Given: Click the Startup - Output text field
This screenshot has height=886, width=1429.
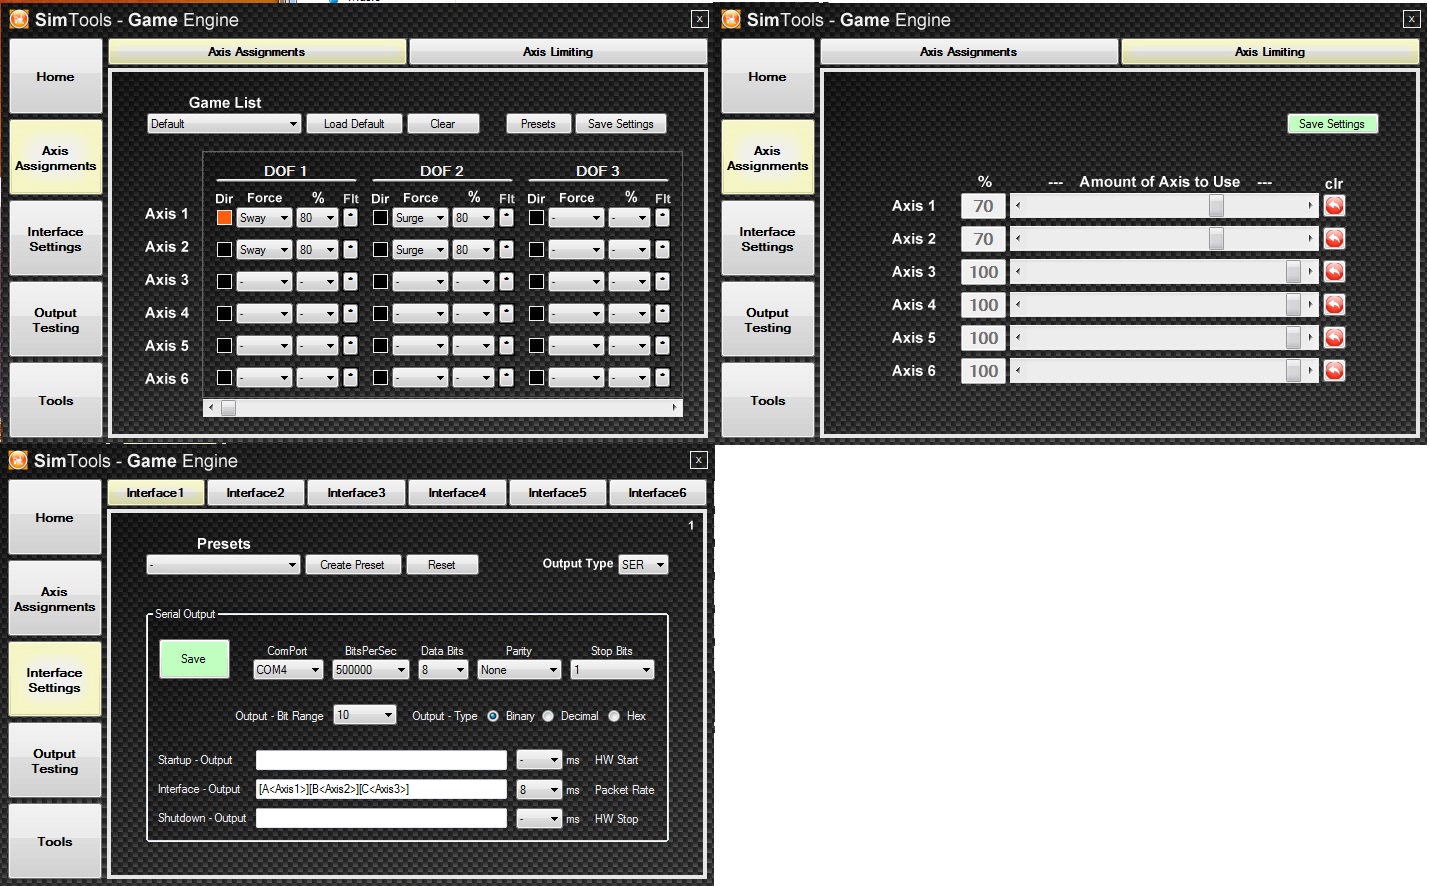Looking at the screenshot, I should click(x=381, y=760).
